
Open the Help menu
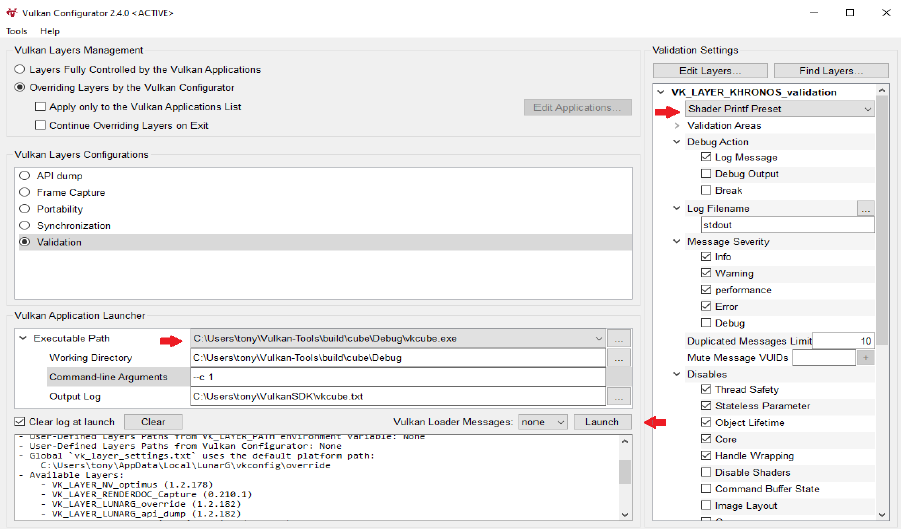click(50, 31)
